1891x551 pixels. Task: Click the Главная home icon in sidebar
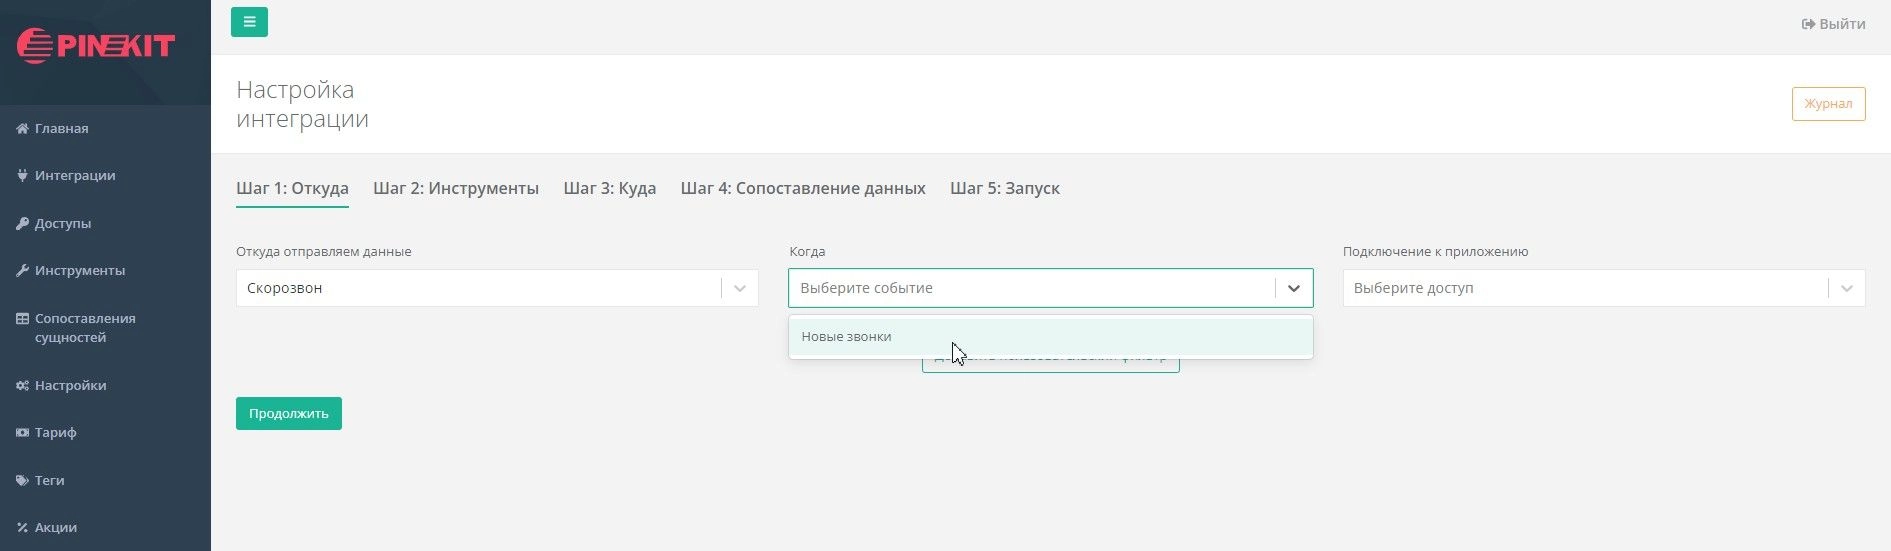click(x=22, y=129)
